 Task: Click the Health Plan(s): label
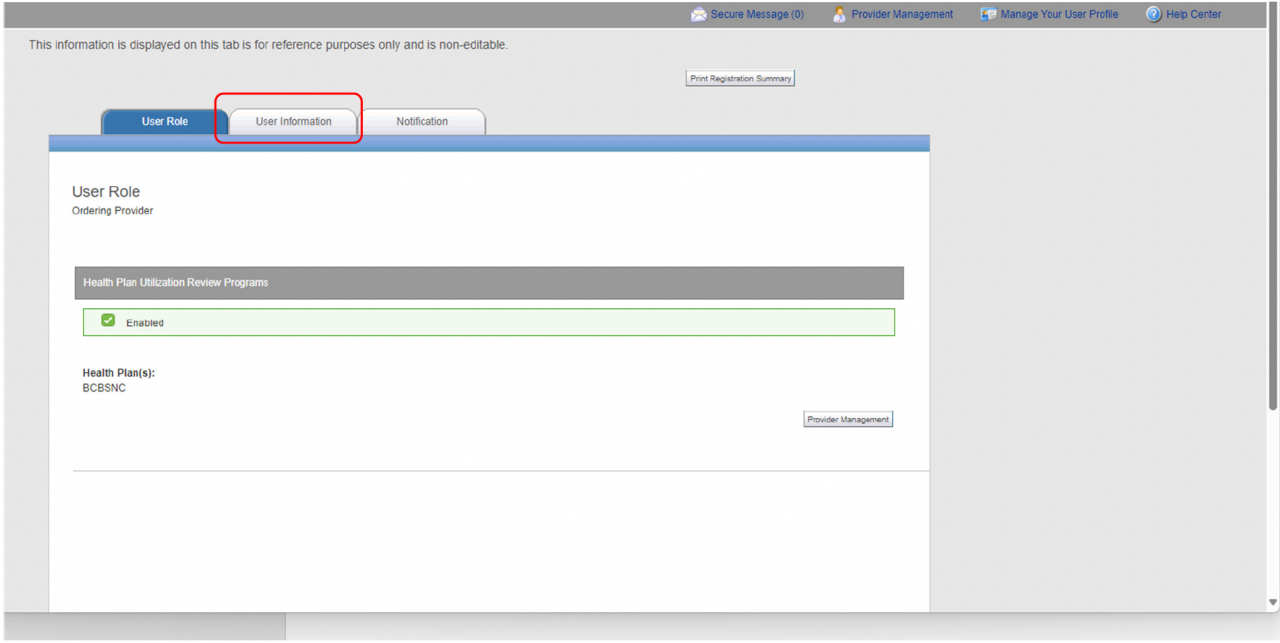tap(119, 373)
